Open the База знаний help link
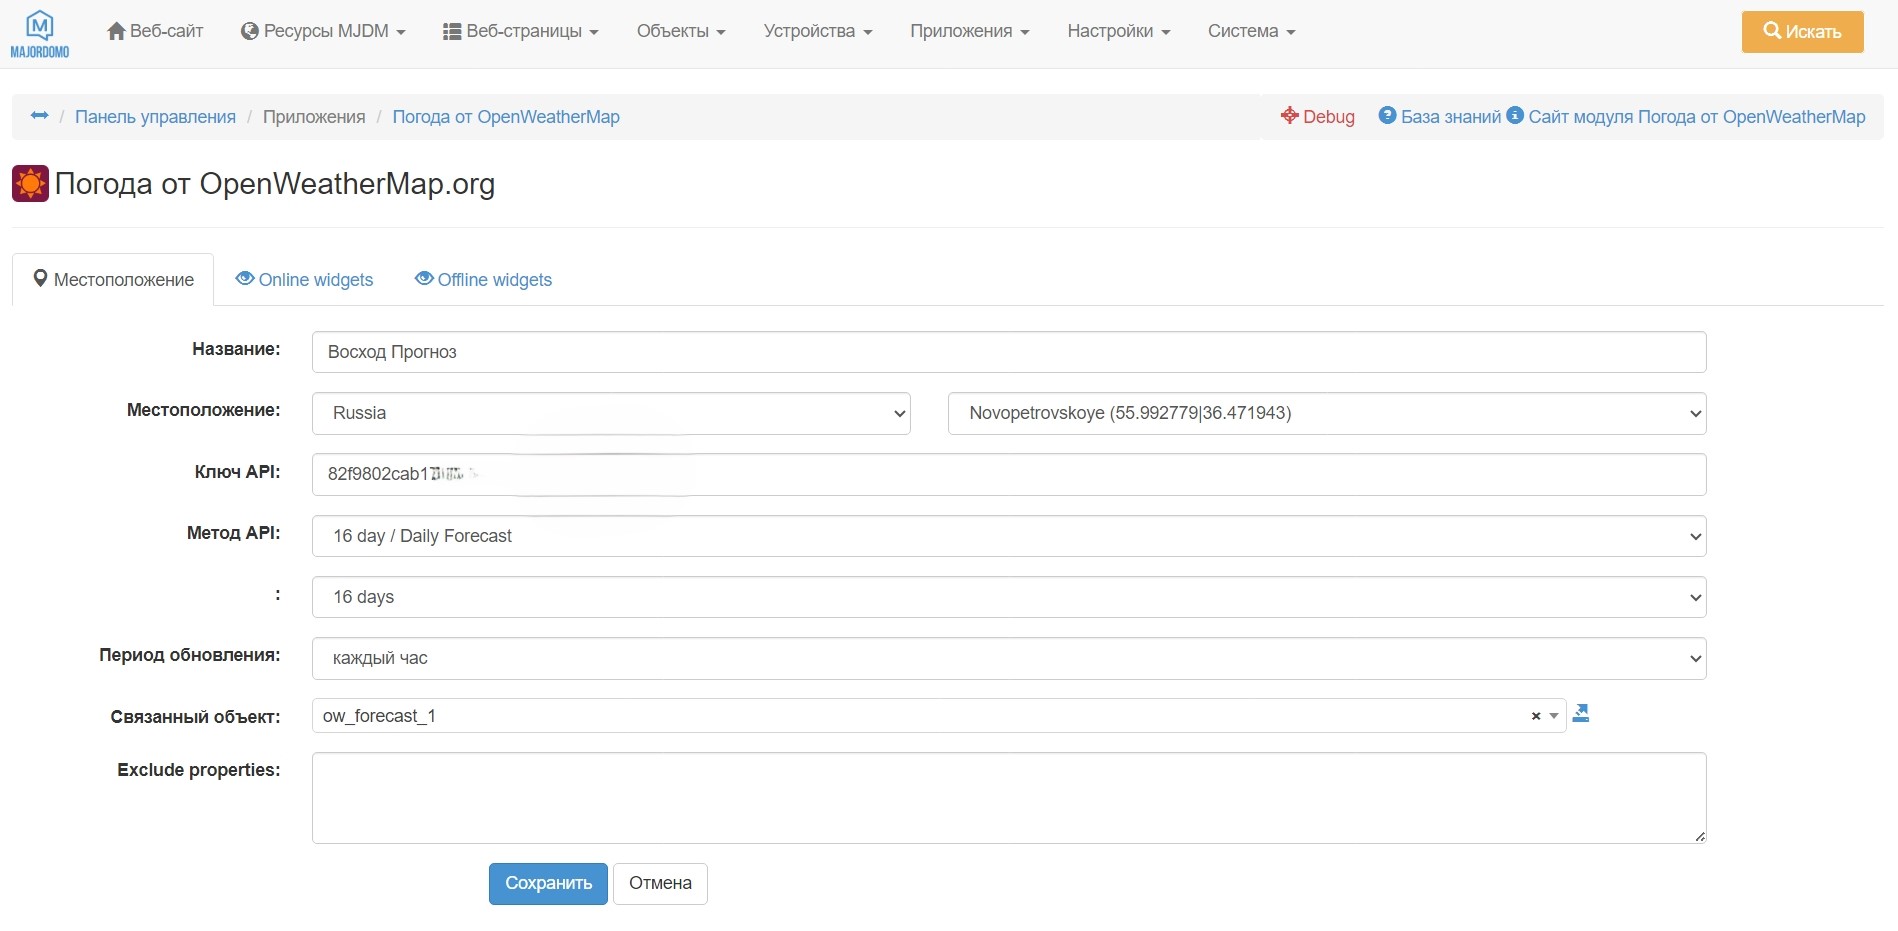 tap(1440, 116)
